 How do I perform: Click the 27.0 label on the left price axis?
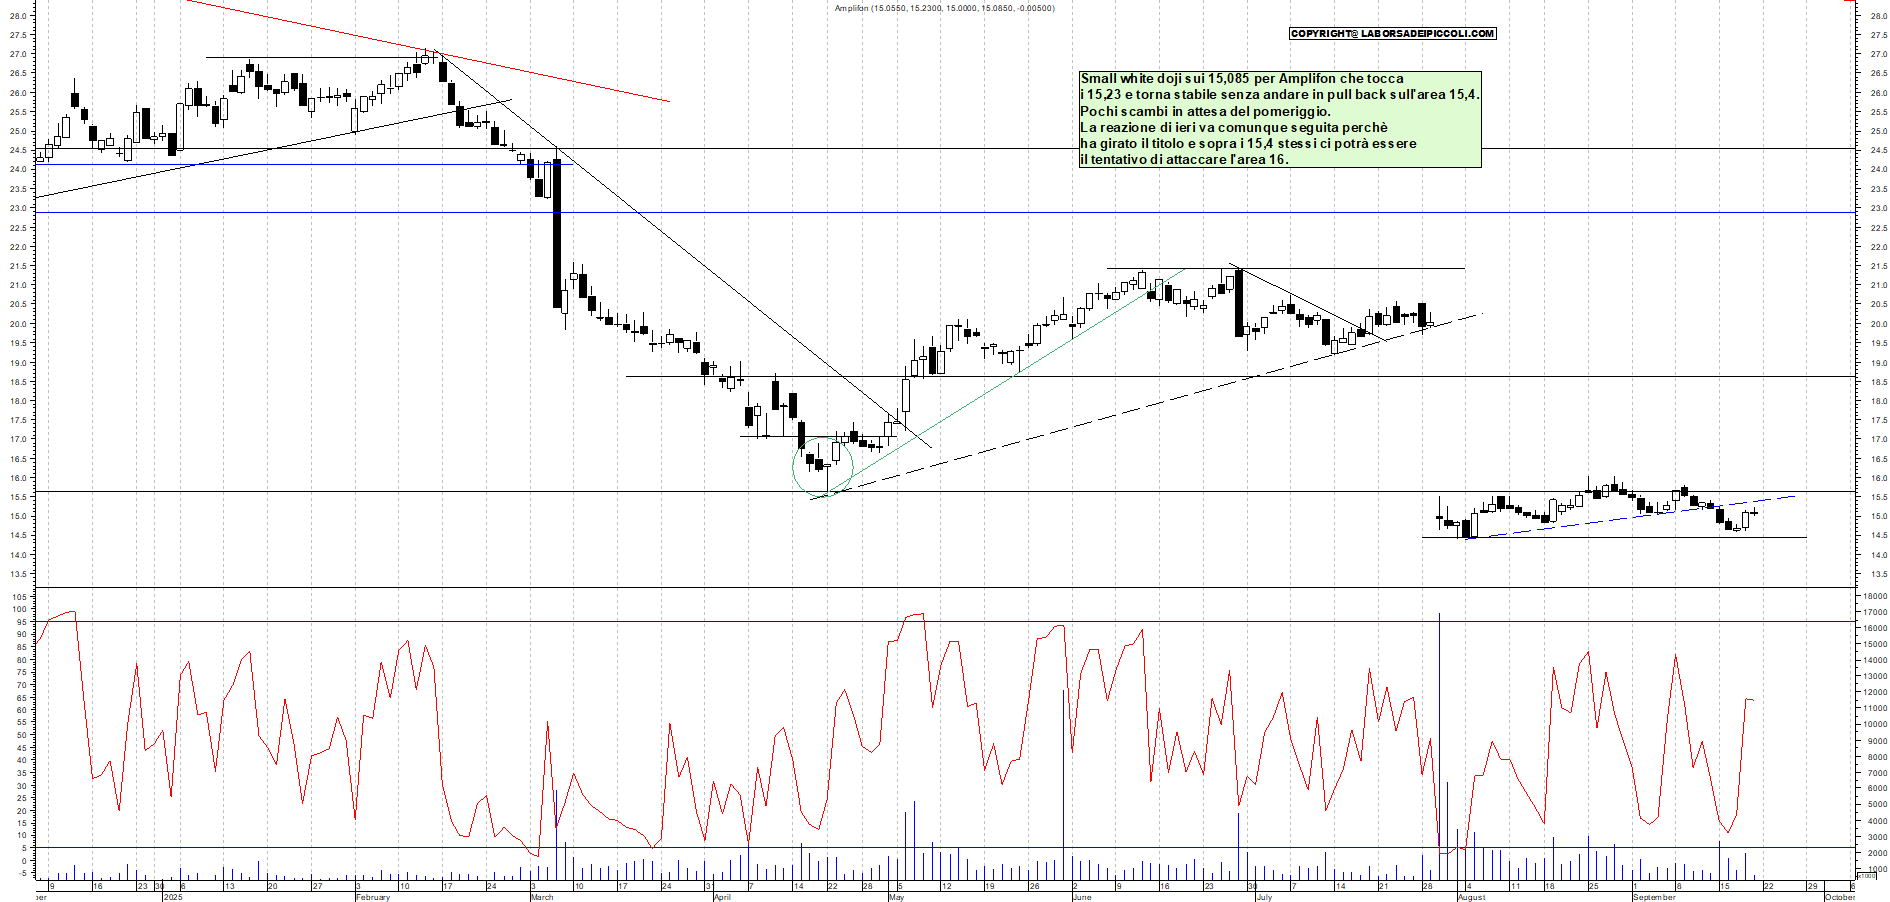[18, 54]
